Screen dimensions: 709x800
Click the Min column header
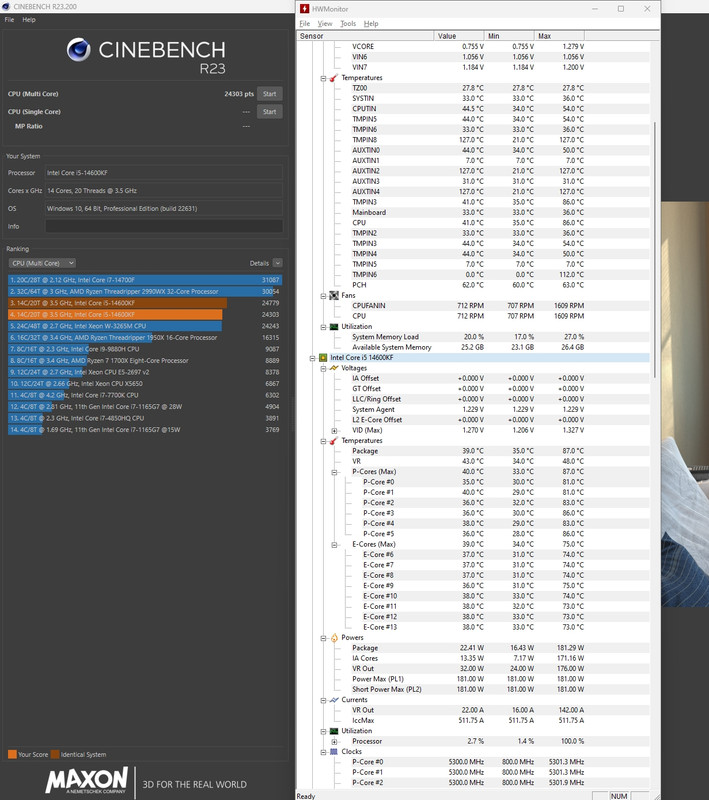509,36
